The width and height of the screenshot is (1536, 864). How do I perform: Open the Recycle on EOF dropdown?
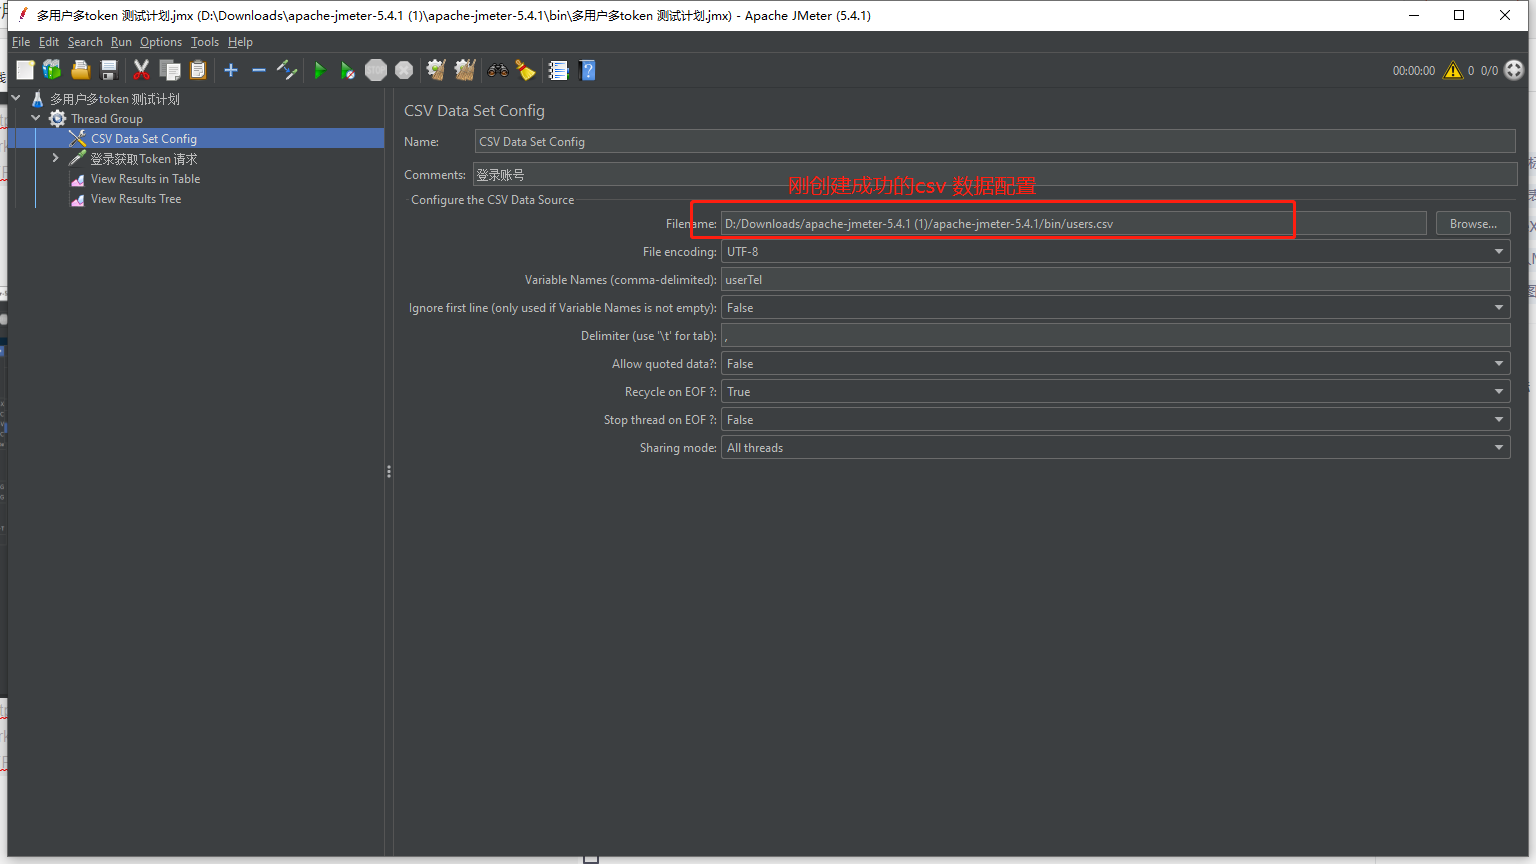coord(1115,392)
